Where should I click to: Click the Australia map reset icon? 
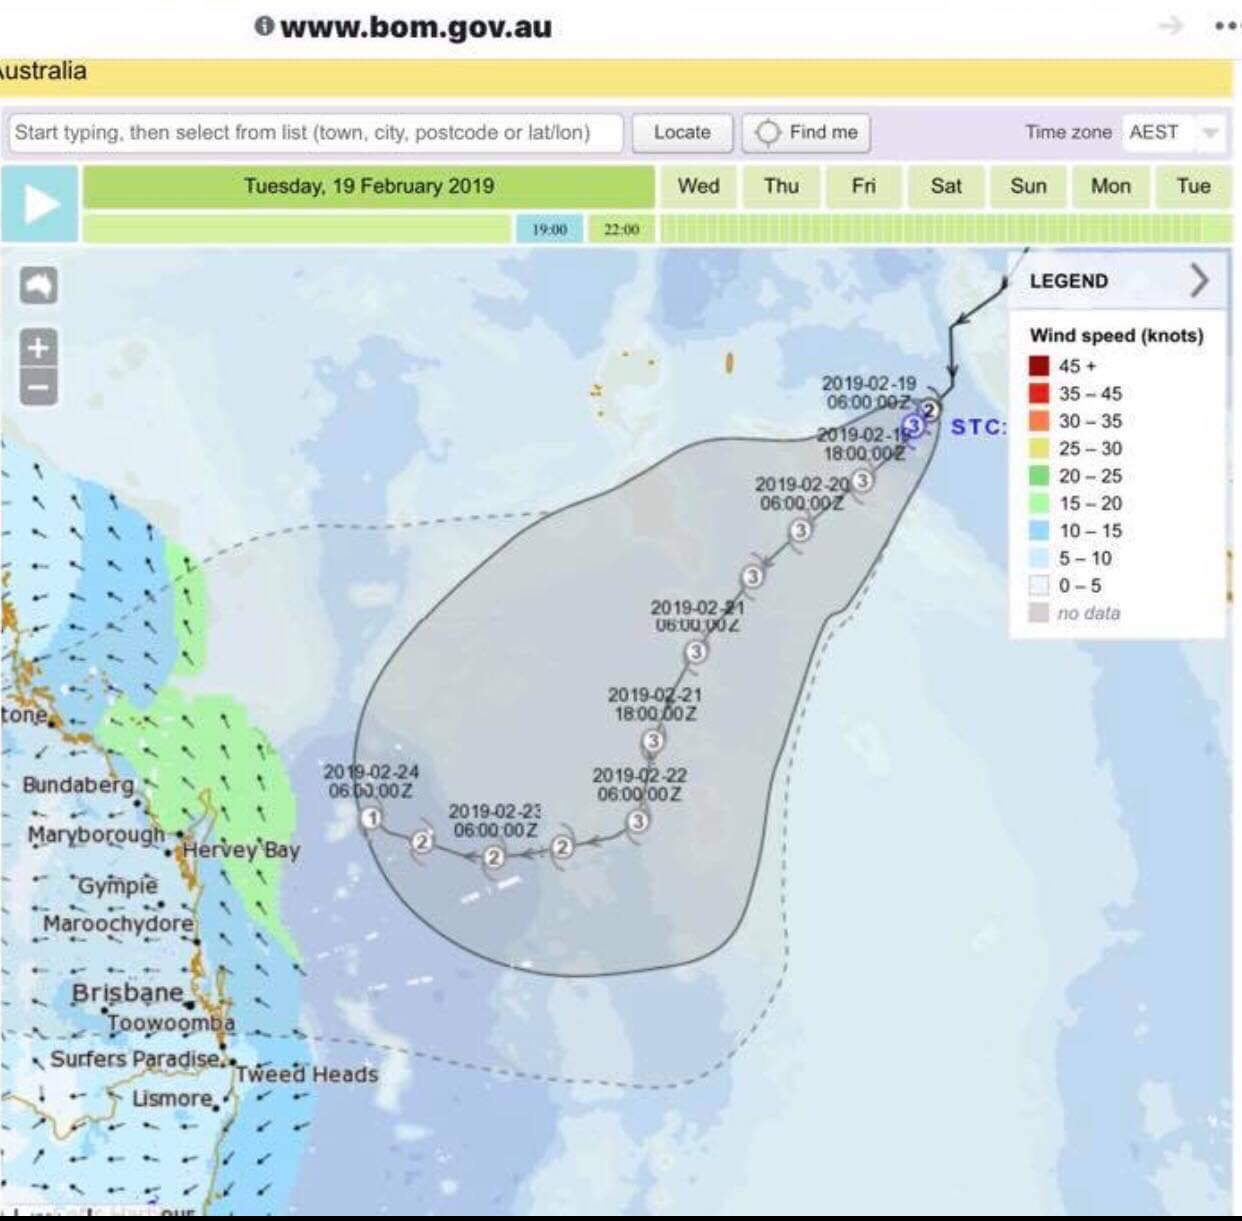click(x=39, y=286)
